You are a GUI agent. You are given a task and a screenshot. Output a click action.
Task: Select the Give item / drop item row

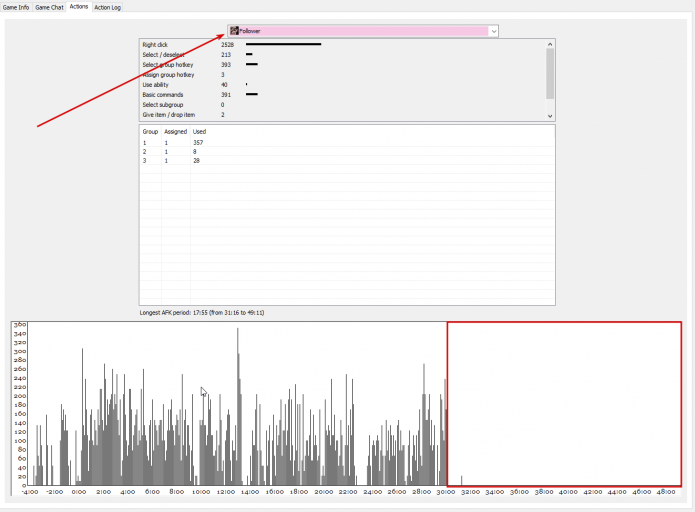(x=343, y=114)
